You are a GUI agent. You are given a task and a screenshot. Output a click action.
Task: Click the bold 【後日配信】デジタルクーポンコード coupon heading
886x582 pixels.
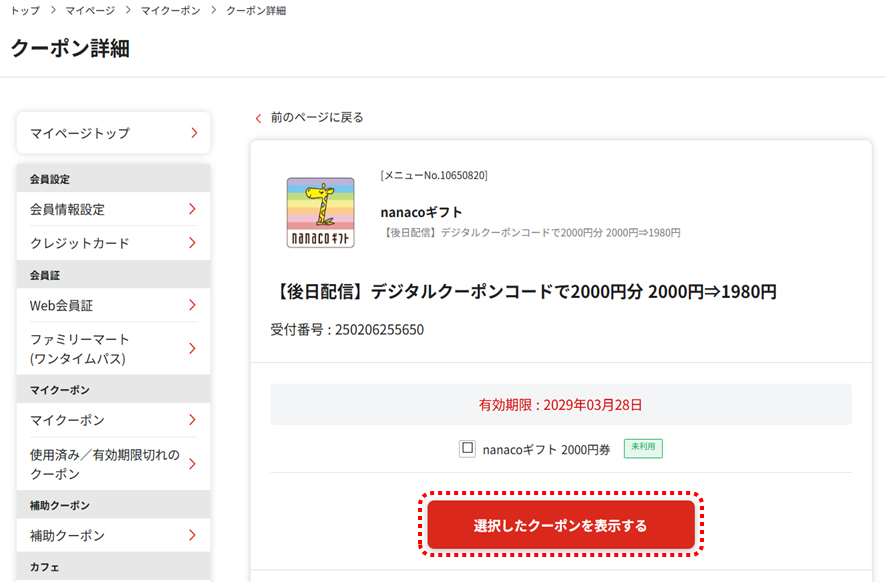[524, 292]
